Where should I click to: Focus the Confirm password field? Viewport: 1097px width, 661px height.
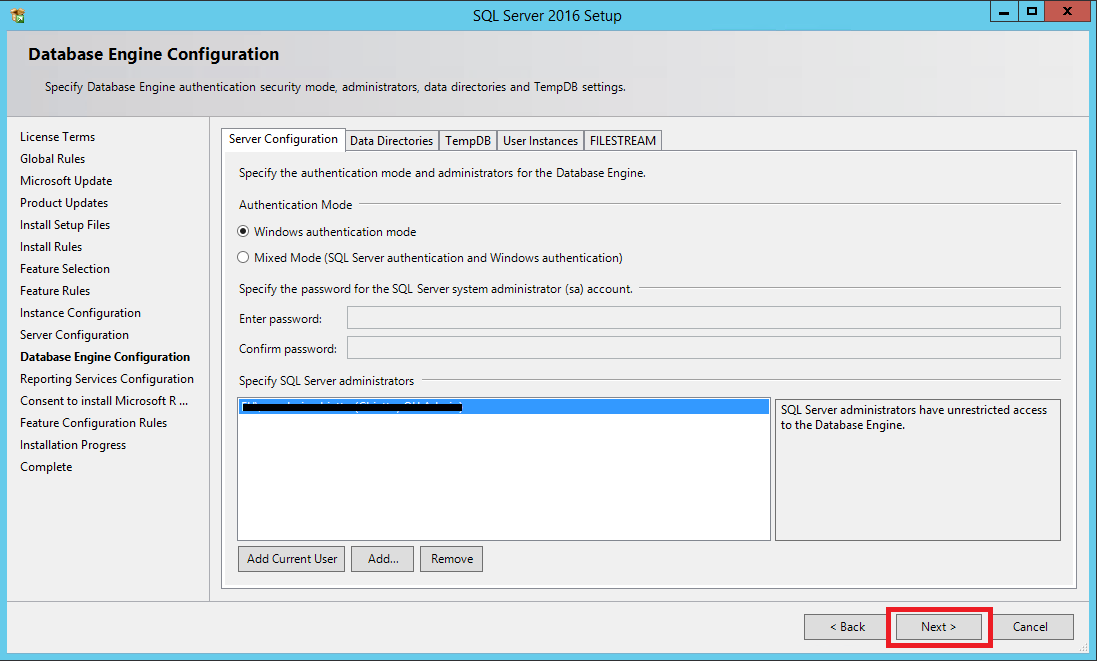point(704,348)
